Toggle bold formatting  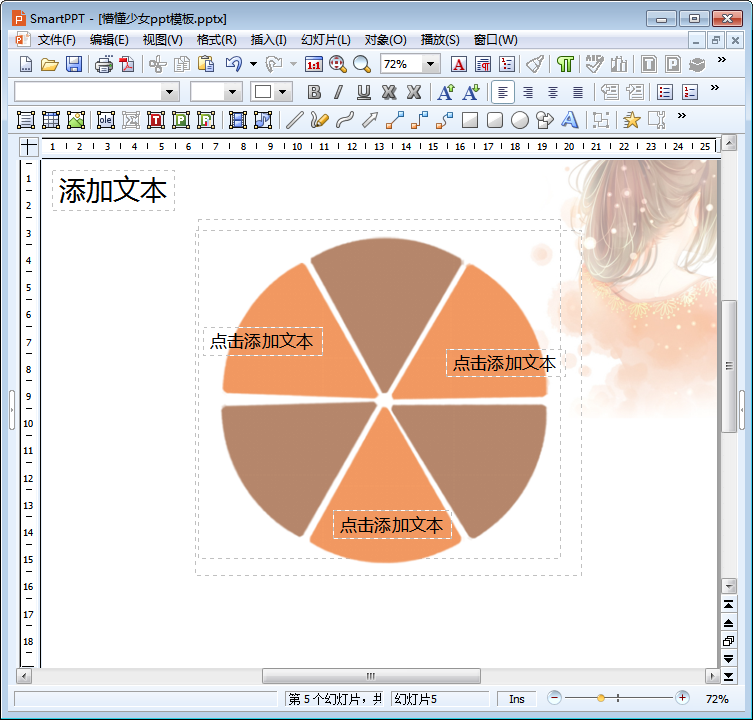[314, 92]
